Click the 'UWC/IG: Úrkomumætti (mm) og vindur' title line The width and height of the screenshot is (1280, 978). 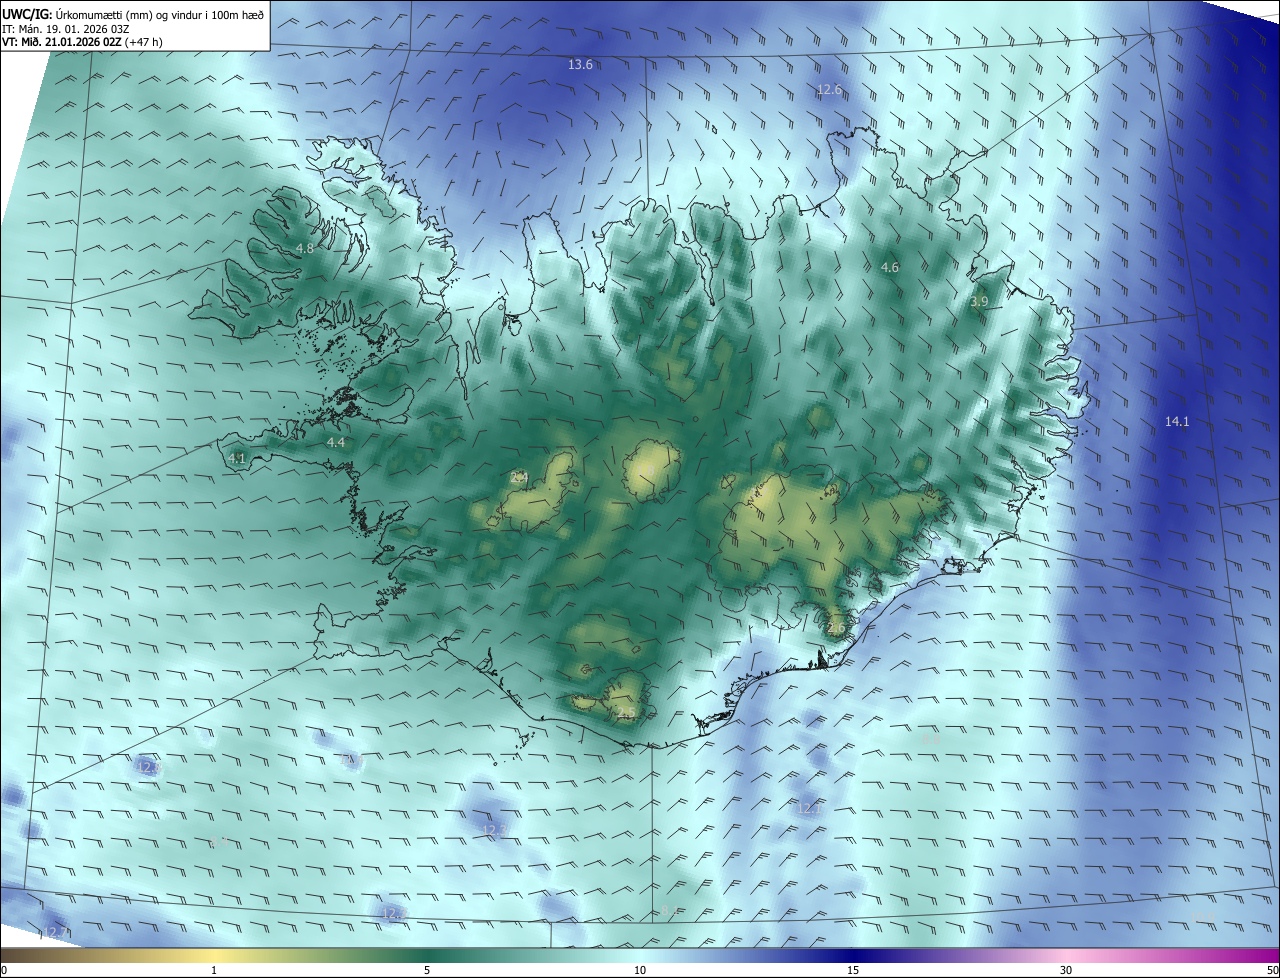pos(133,13)
